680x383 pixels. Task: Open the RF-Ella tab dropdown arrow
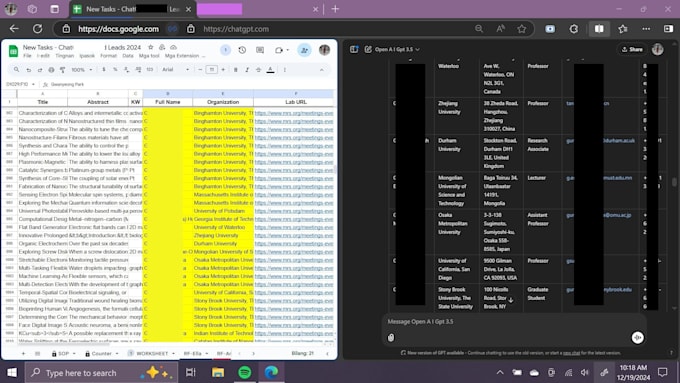pos(206,354)
